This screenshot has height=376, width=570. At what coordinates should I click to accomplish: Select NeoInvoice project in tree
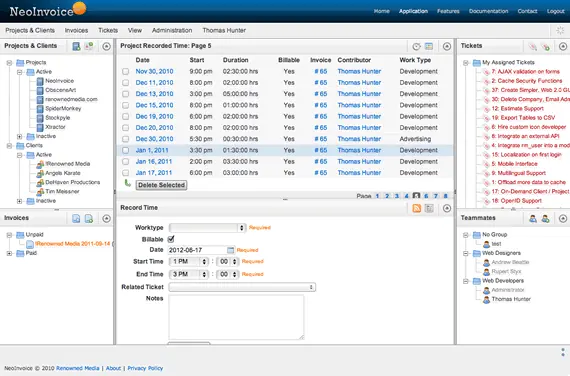pos(59,81)
